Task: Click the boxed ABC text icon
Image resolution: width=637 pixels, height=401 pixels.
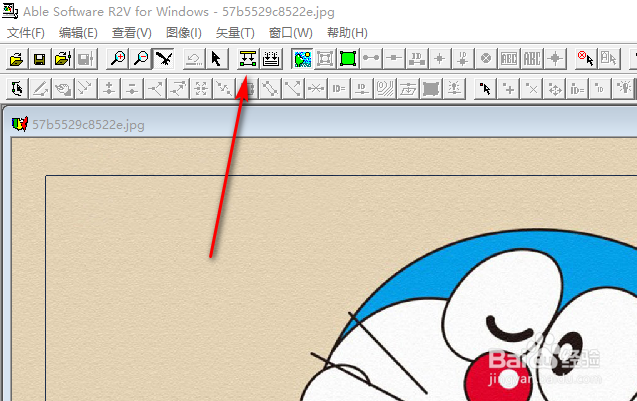Action: [509, 59]
